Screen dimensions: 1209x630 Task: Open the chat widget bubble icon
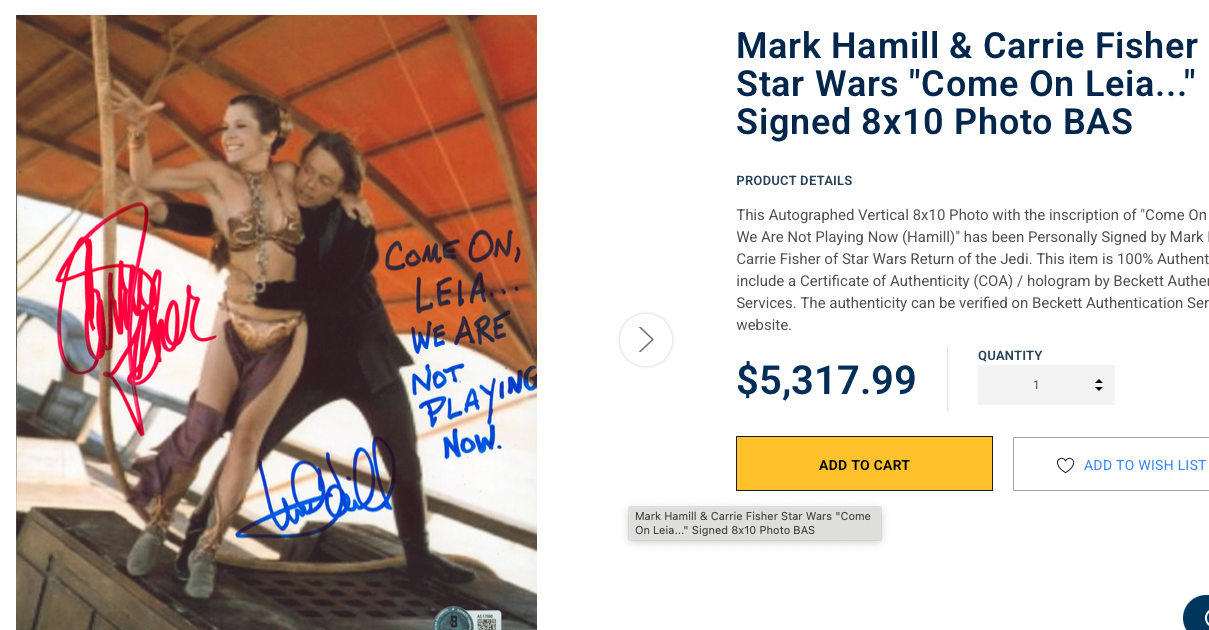click(1196, 612)
